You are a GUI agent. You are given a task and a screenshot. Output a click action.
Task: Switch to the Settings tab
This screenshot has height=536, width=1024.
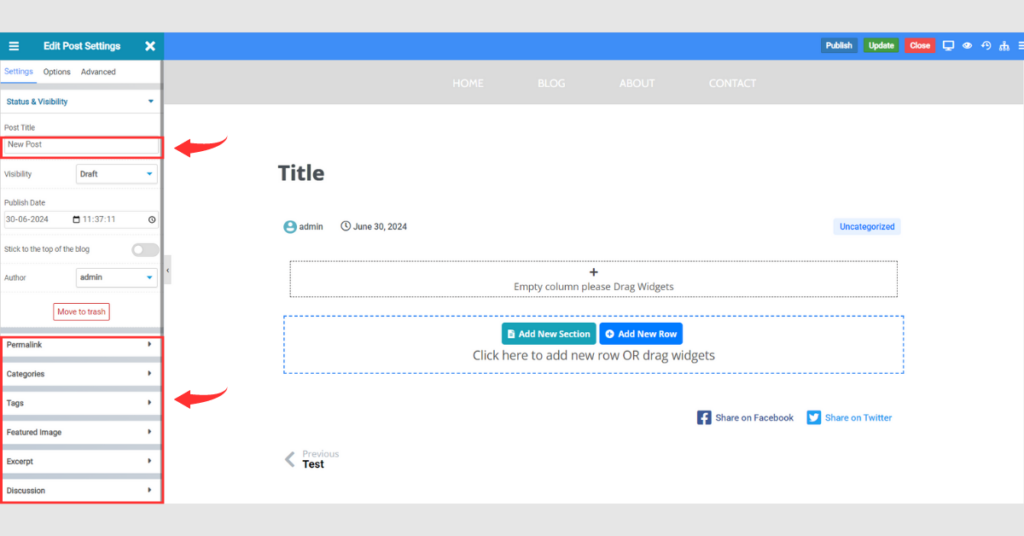tap(18, 72)
